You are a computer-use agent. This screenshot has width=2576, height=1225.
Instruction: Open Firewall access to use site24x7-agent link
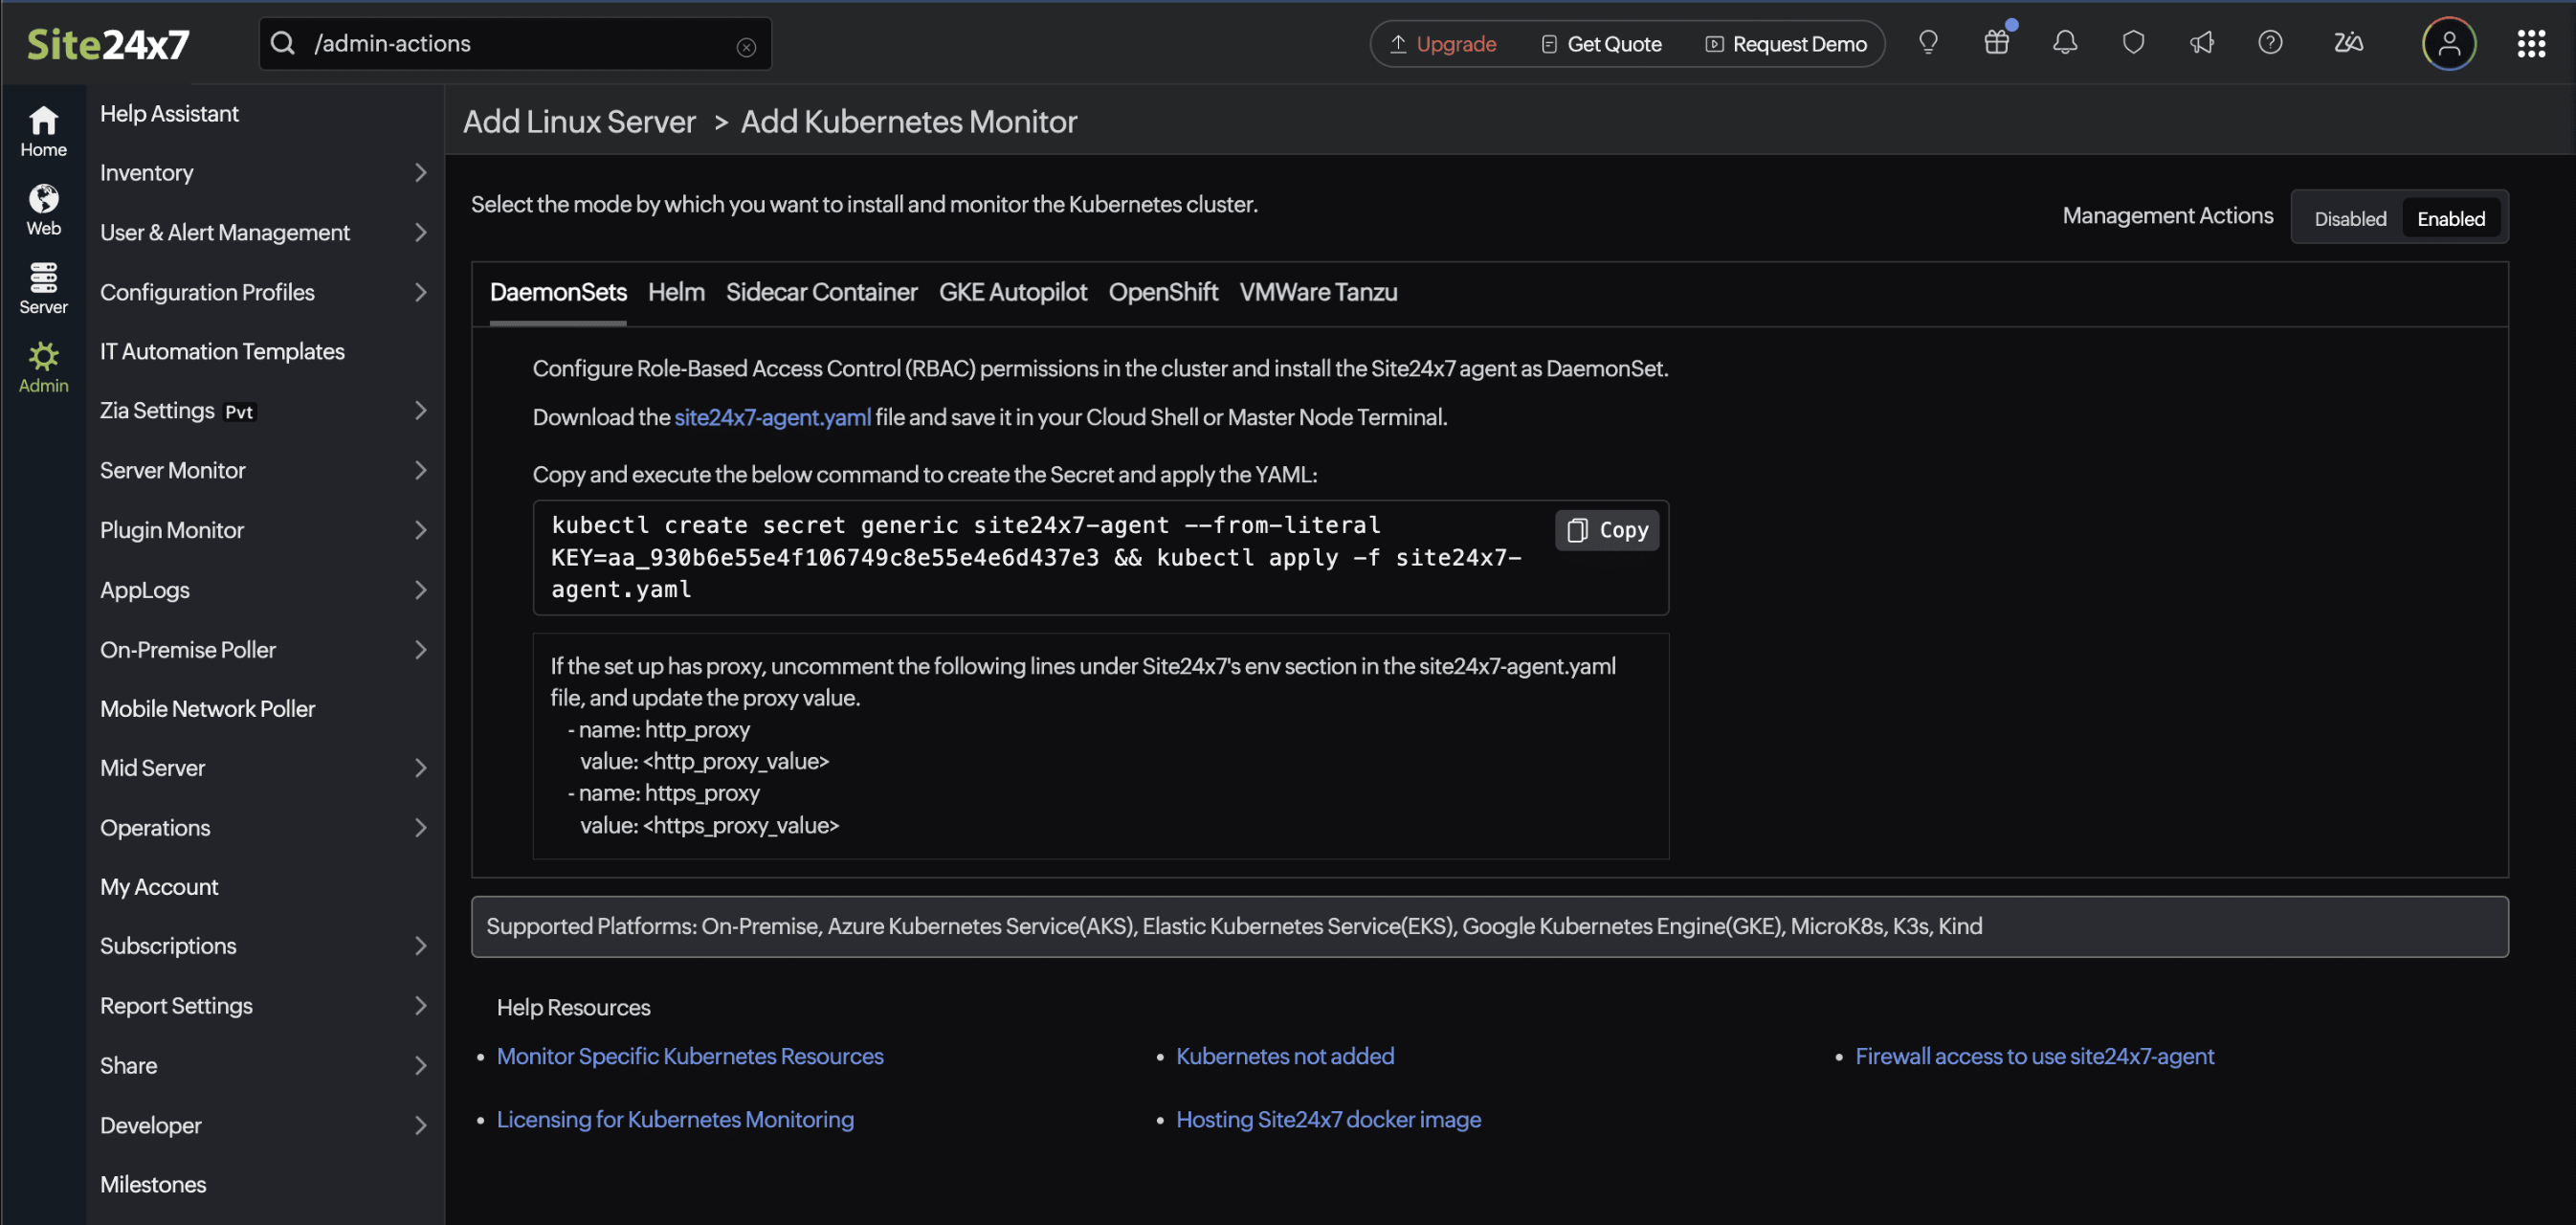coord(2035,1057)
